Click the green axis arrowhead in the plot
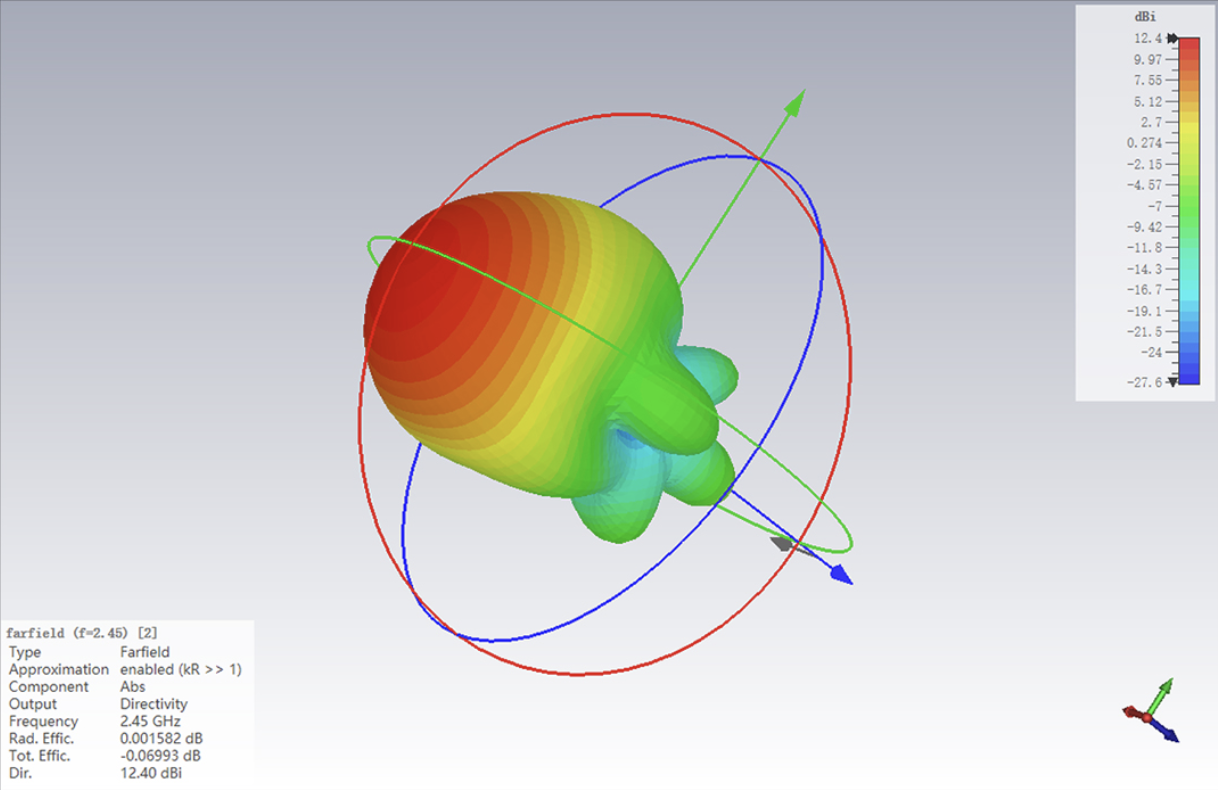1218x790 pixels. [x=794, y=102]
